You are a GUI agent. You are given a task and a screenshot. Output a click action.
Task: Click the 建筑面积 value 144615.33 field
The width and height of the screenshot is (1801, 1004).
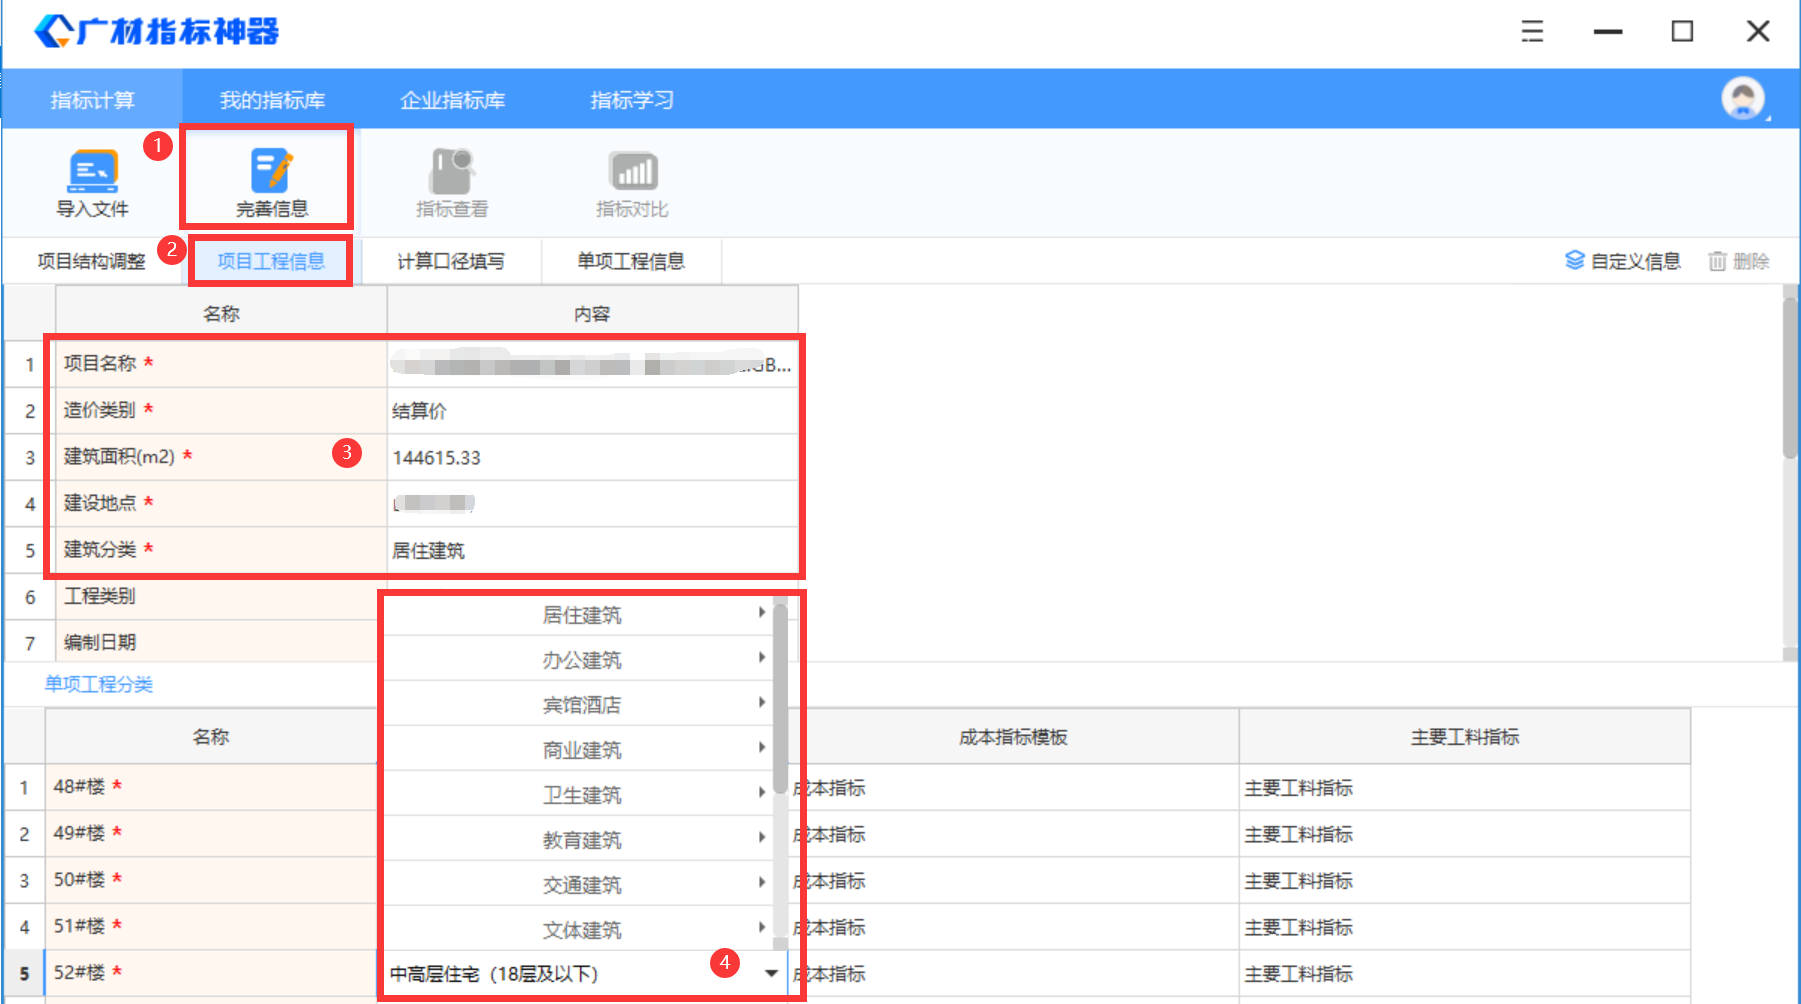tap(592, 457)
